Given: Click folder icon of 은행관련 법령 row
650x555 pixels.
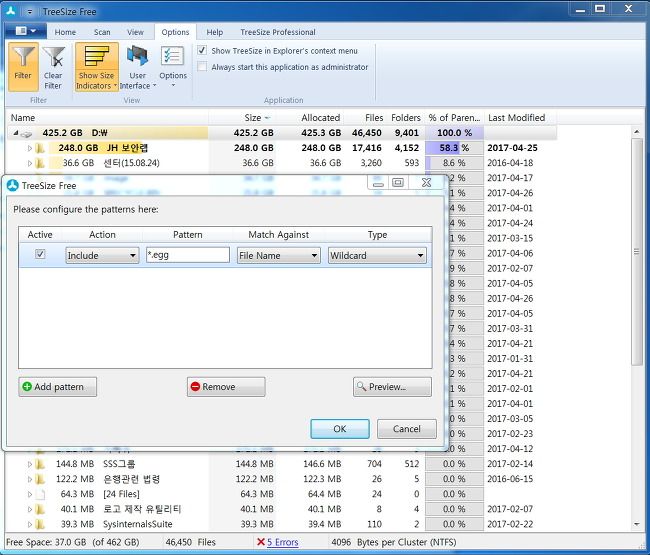Looking at the screenshot, I should point(40,479).
